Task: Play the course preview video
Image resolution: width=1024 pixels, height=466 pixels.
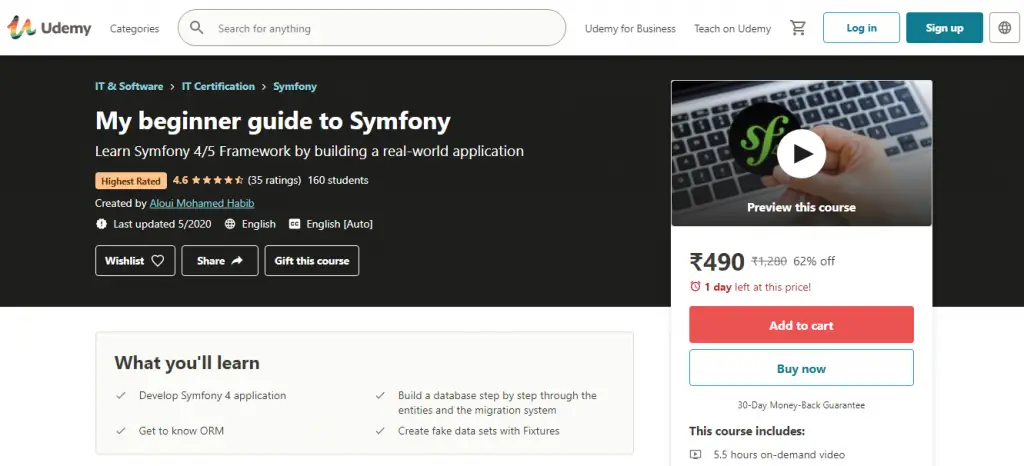Action: coord(801,153)
